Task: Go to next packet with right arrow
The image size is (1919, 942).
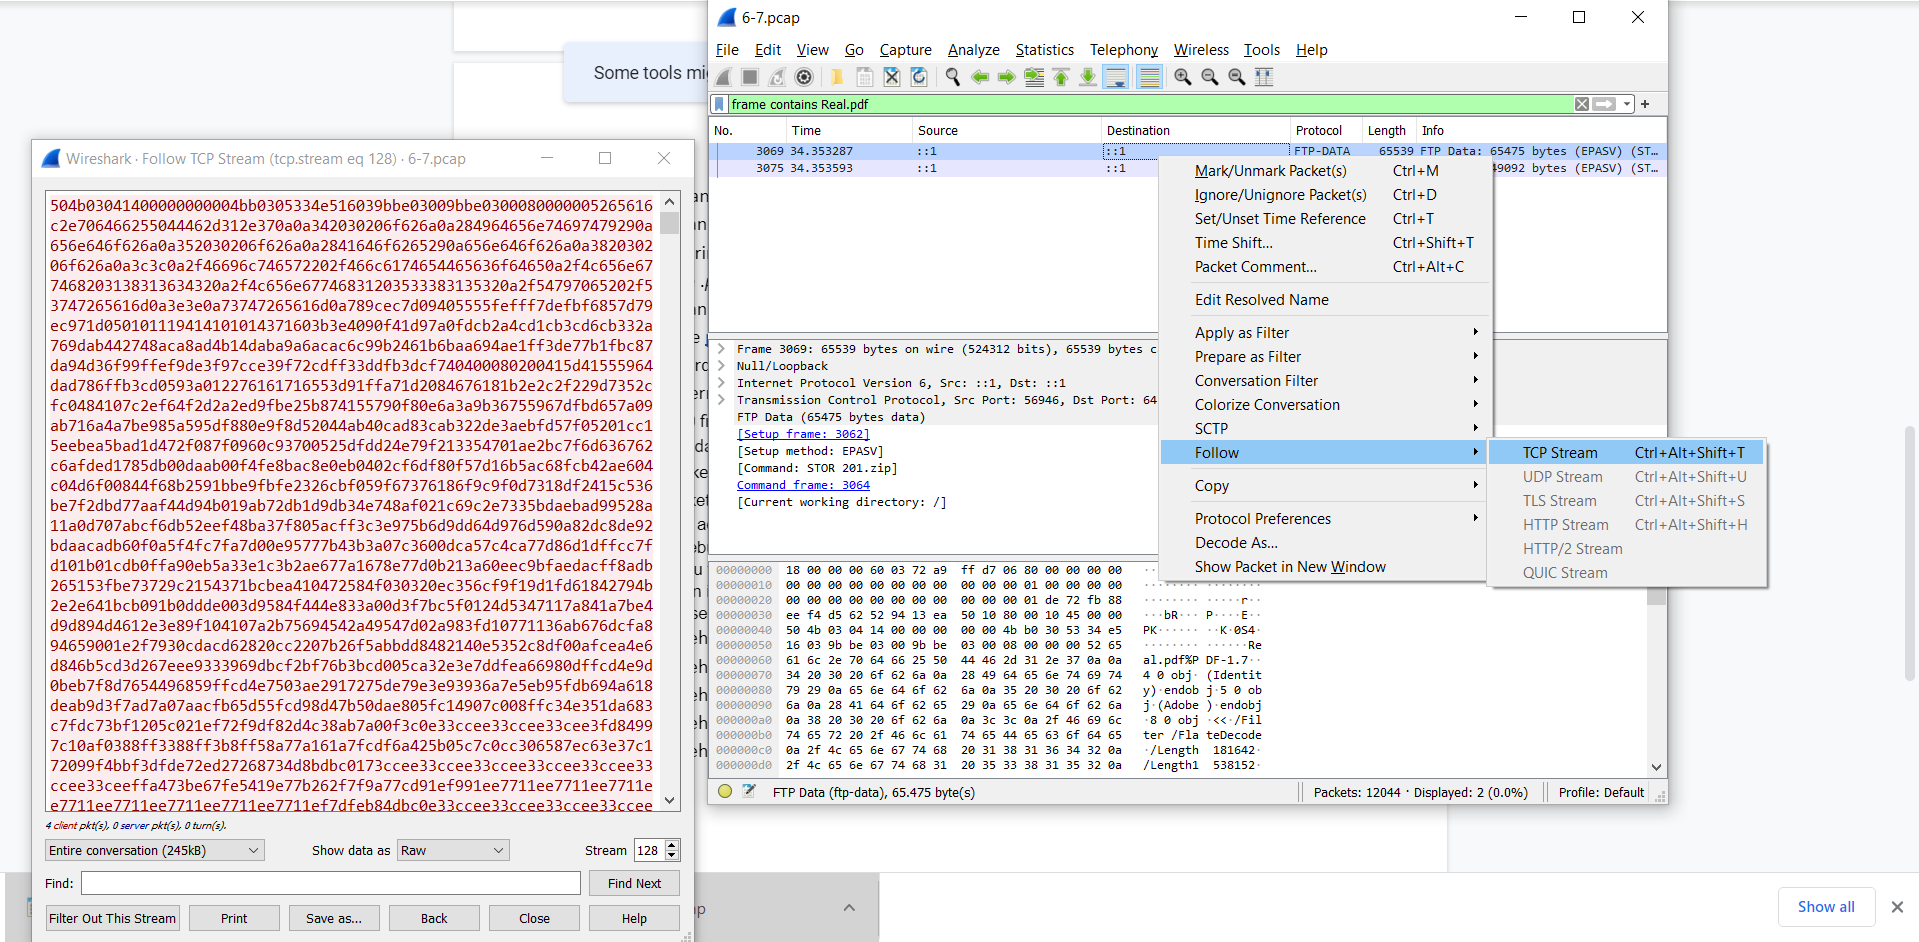Action: [x=1007, y=77]
